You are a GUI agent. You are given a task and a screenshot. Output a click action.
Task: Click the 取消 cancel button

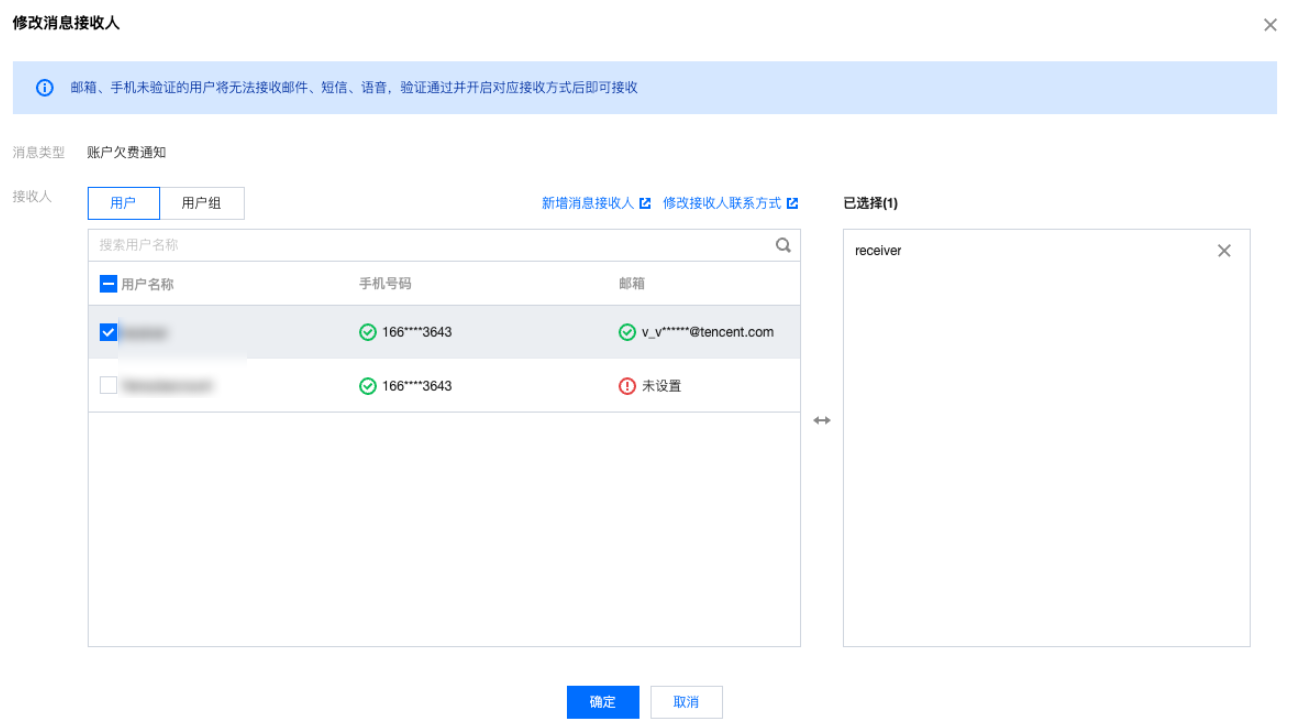pos(686,702)
